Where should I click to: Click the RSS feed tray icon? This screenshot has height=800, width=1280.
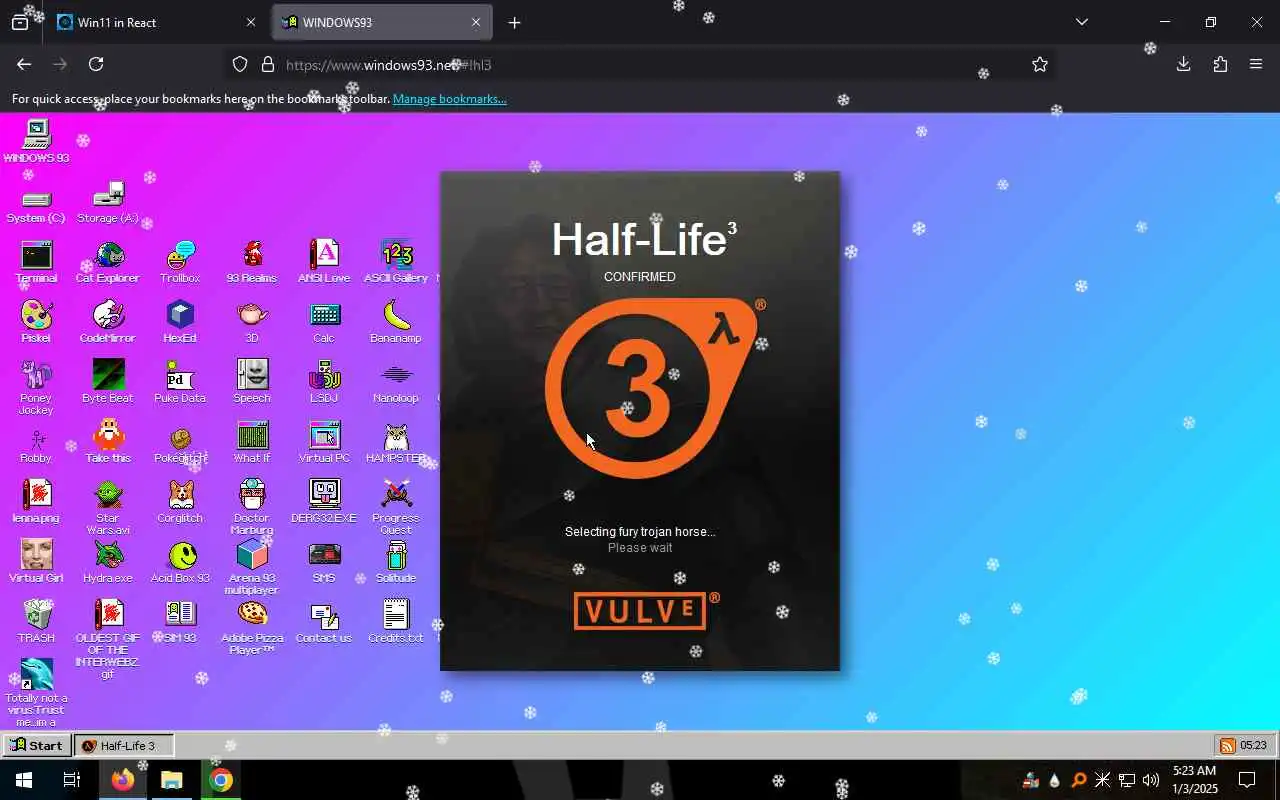[x=1227, y=745]
